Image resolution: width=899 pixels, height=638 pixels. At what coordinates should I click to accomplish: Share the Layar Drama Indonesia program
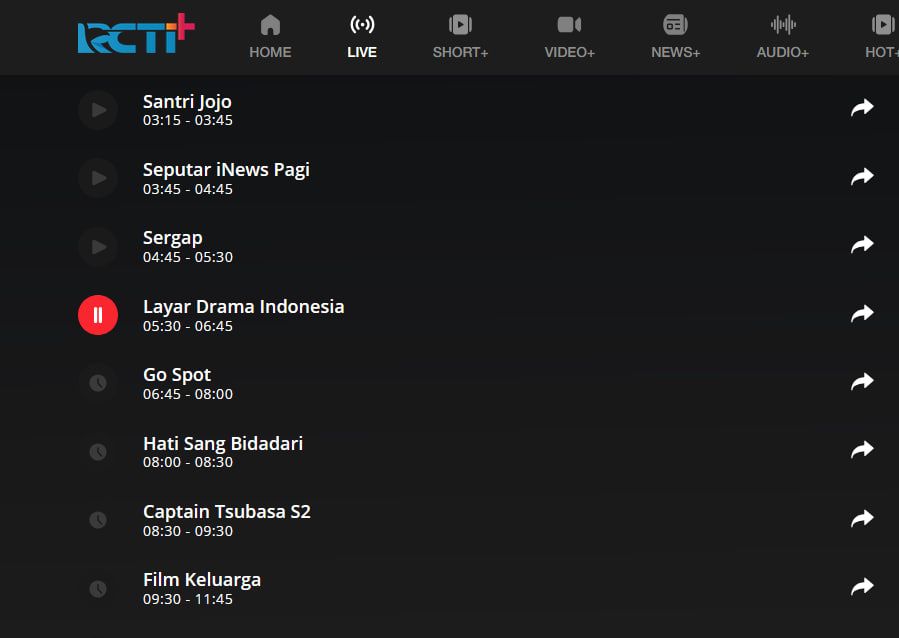click(x=861, y=314)
